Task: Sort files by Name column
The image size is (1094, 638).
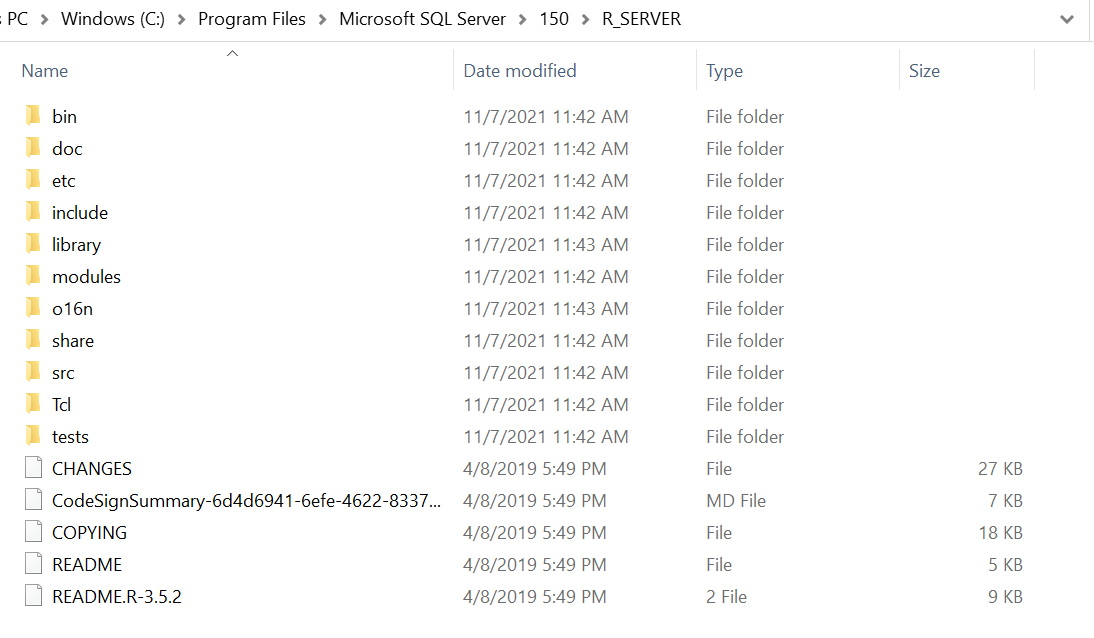Action: tap(45, 71)
